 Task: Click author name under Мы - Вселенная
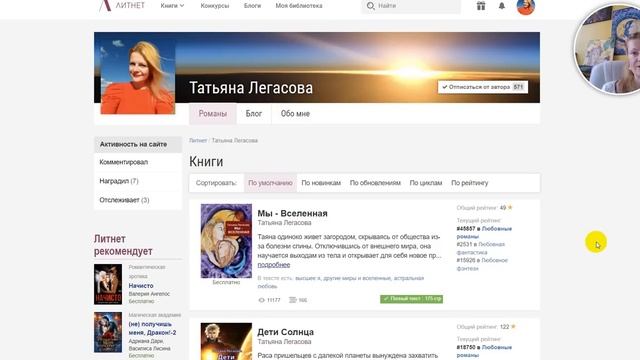tap(284, 223)
